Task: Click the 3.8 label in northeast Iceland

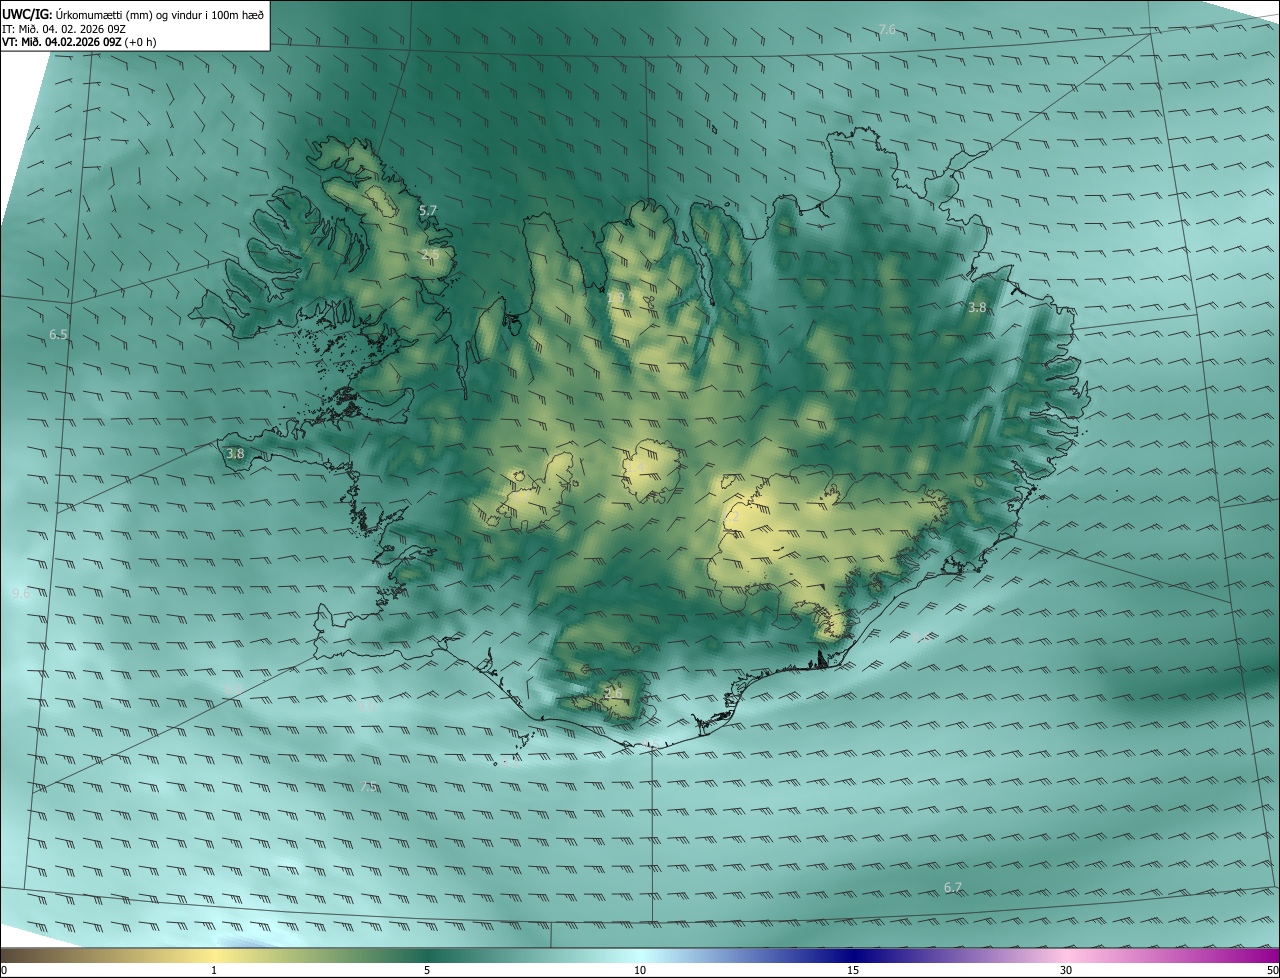Action: (977, 307)
